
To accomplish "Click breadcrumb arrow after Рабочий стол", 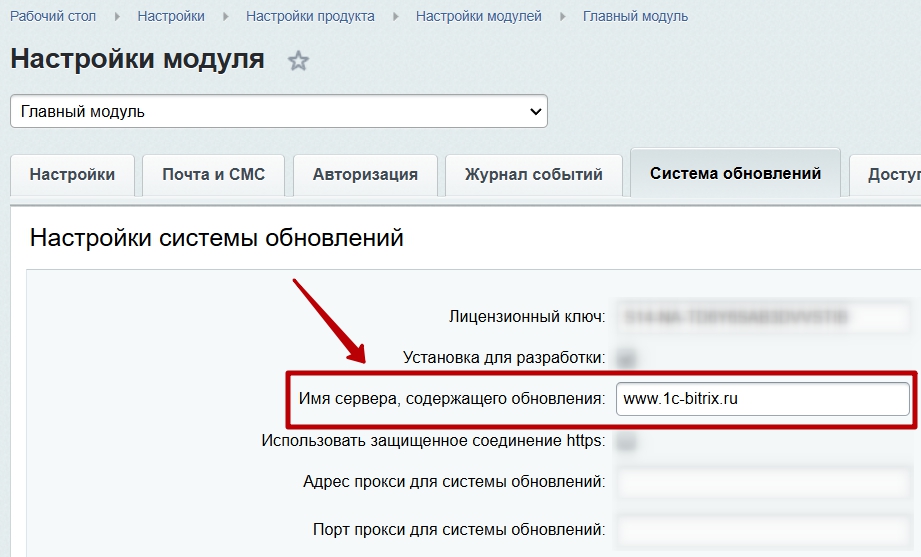I will [x=117, y=17].
